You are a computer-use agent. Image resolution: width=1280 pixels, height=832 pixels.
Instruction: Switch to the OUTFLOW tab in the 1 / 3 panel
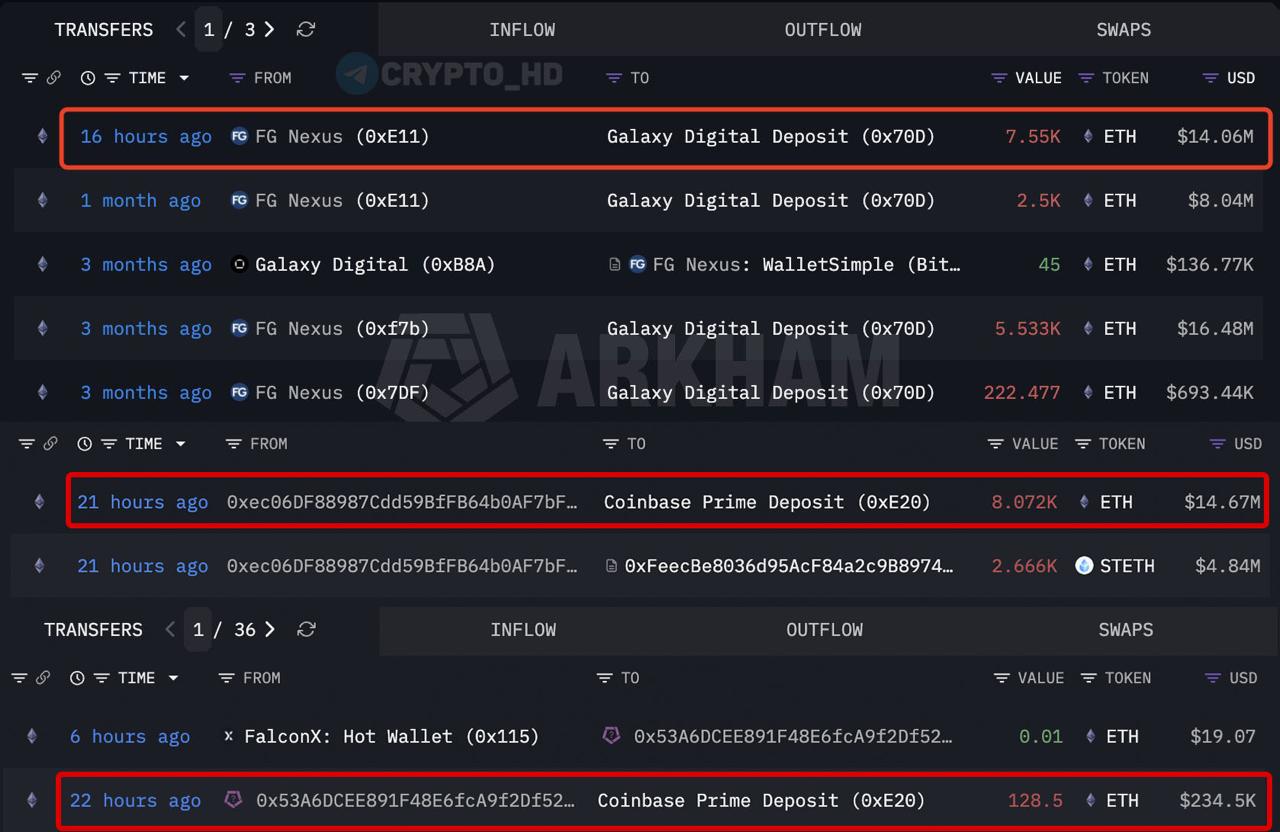(823, 29)
